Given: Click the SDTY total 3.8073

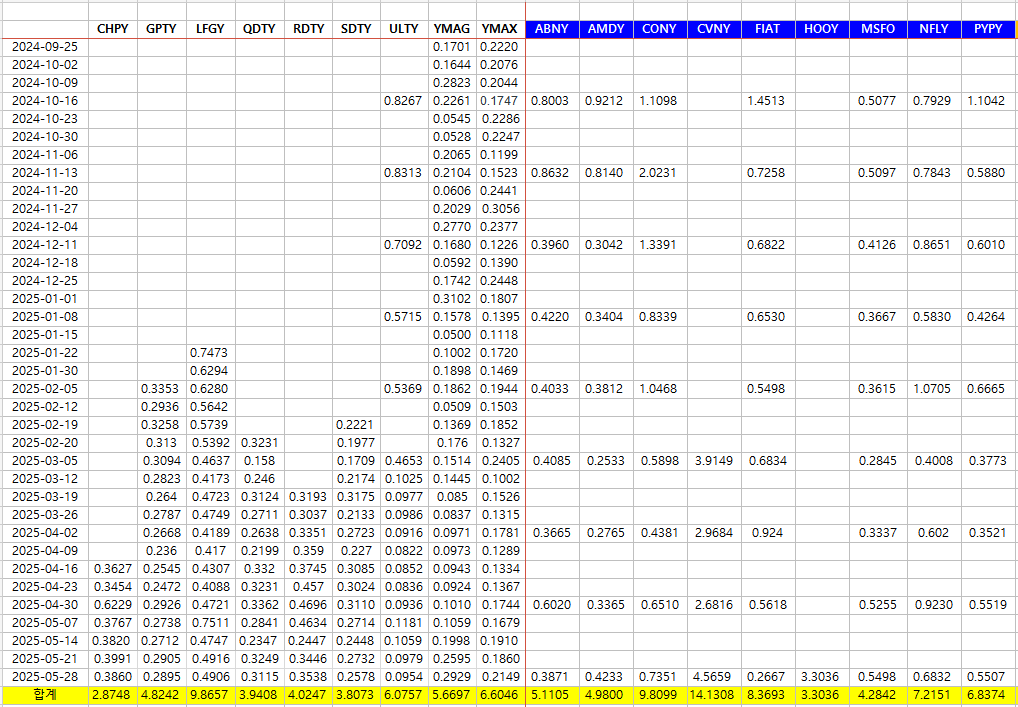Looking at the screenshot, I should (356, 695).
